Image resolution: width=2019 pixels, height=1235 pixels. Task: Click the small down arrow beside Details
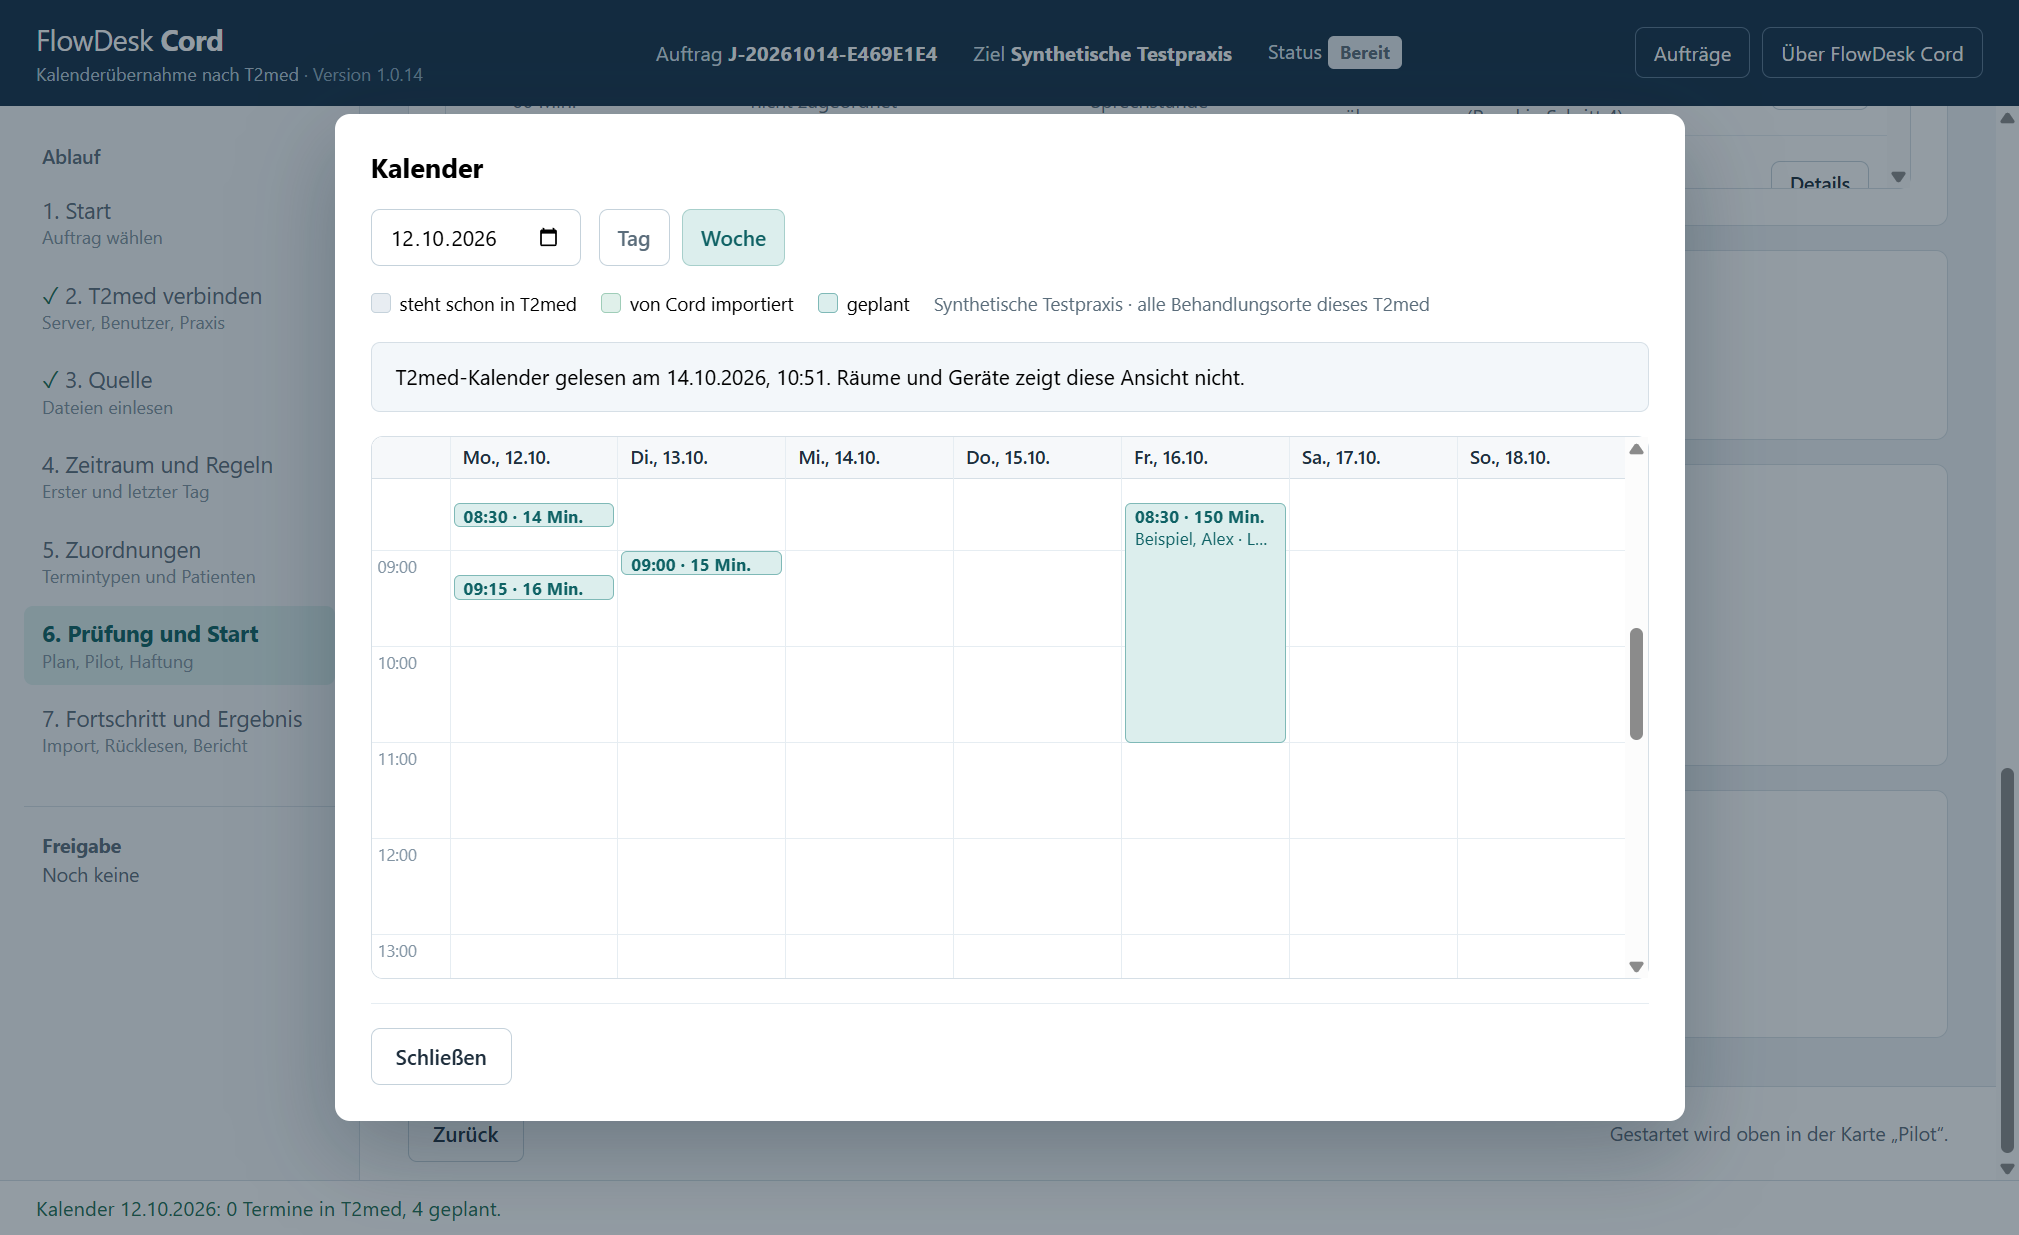[x=1898, y=177]
